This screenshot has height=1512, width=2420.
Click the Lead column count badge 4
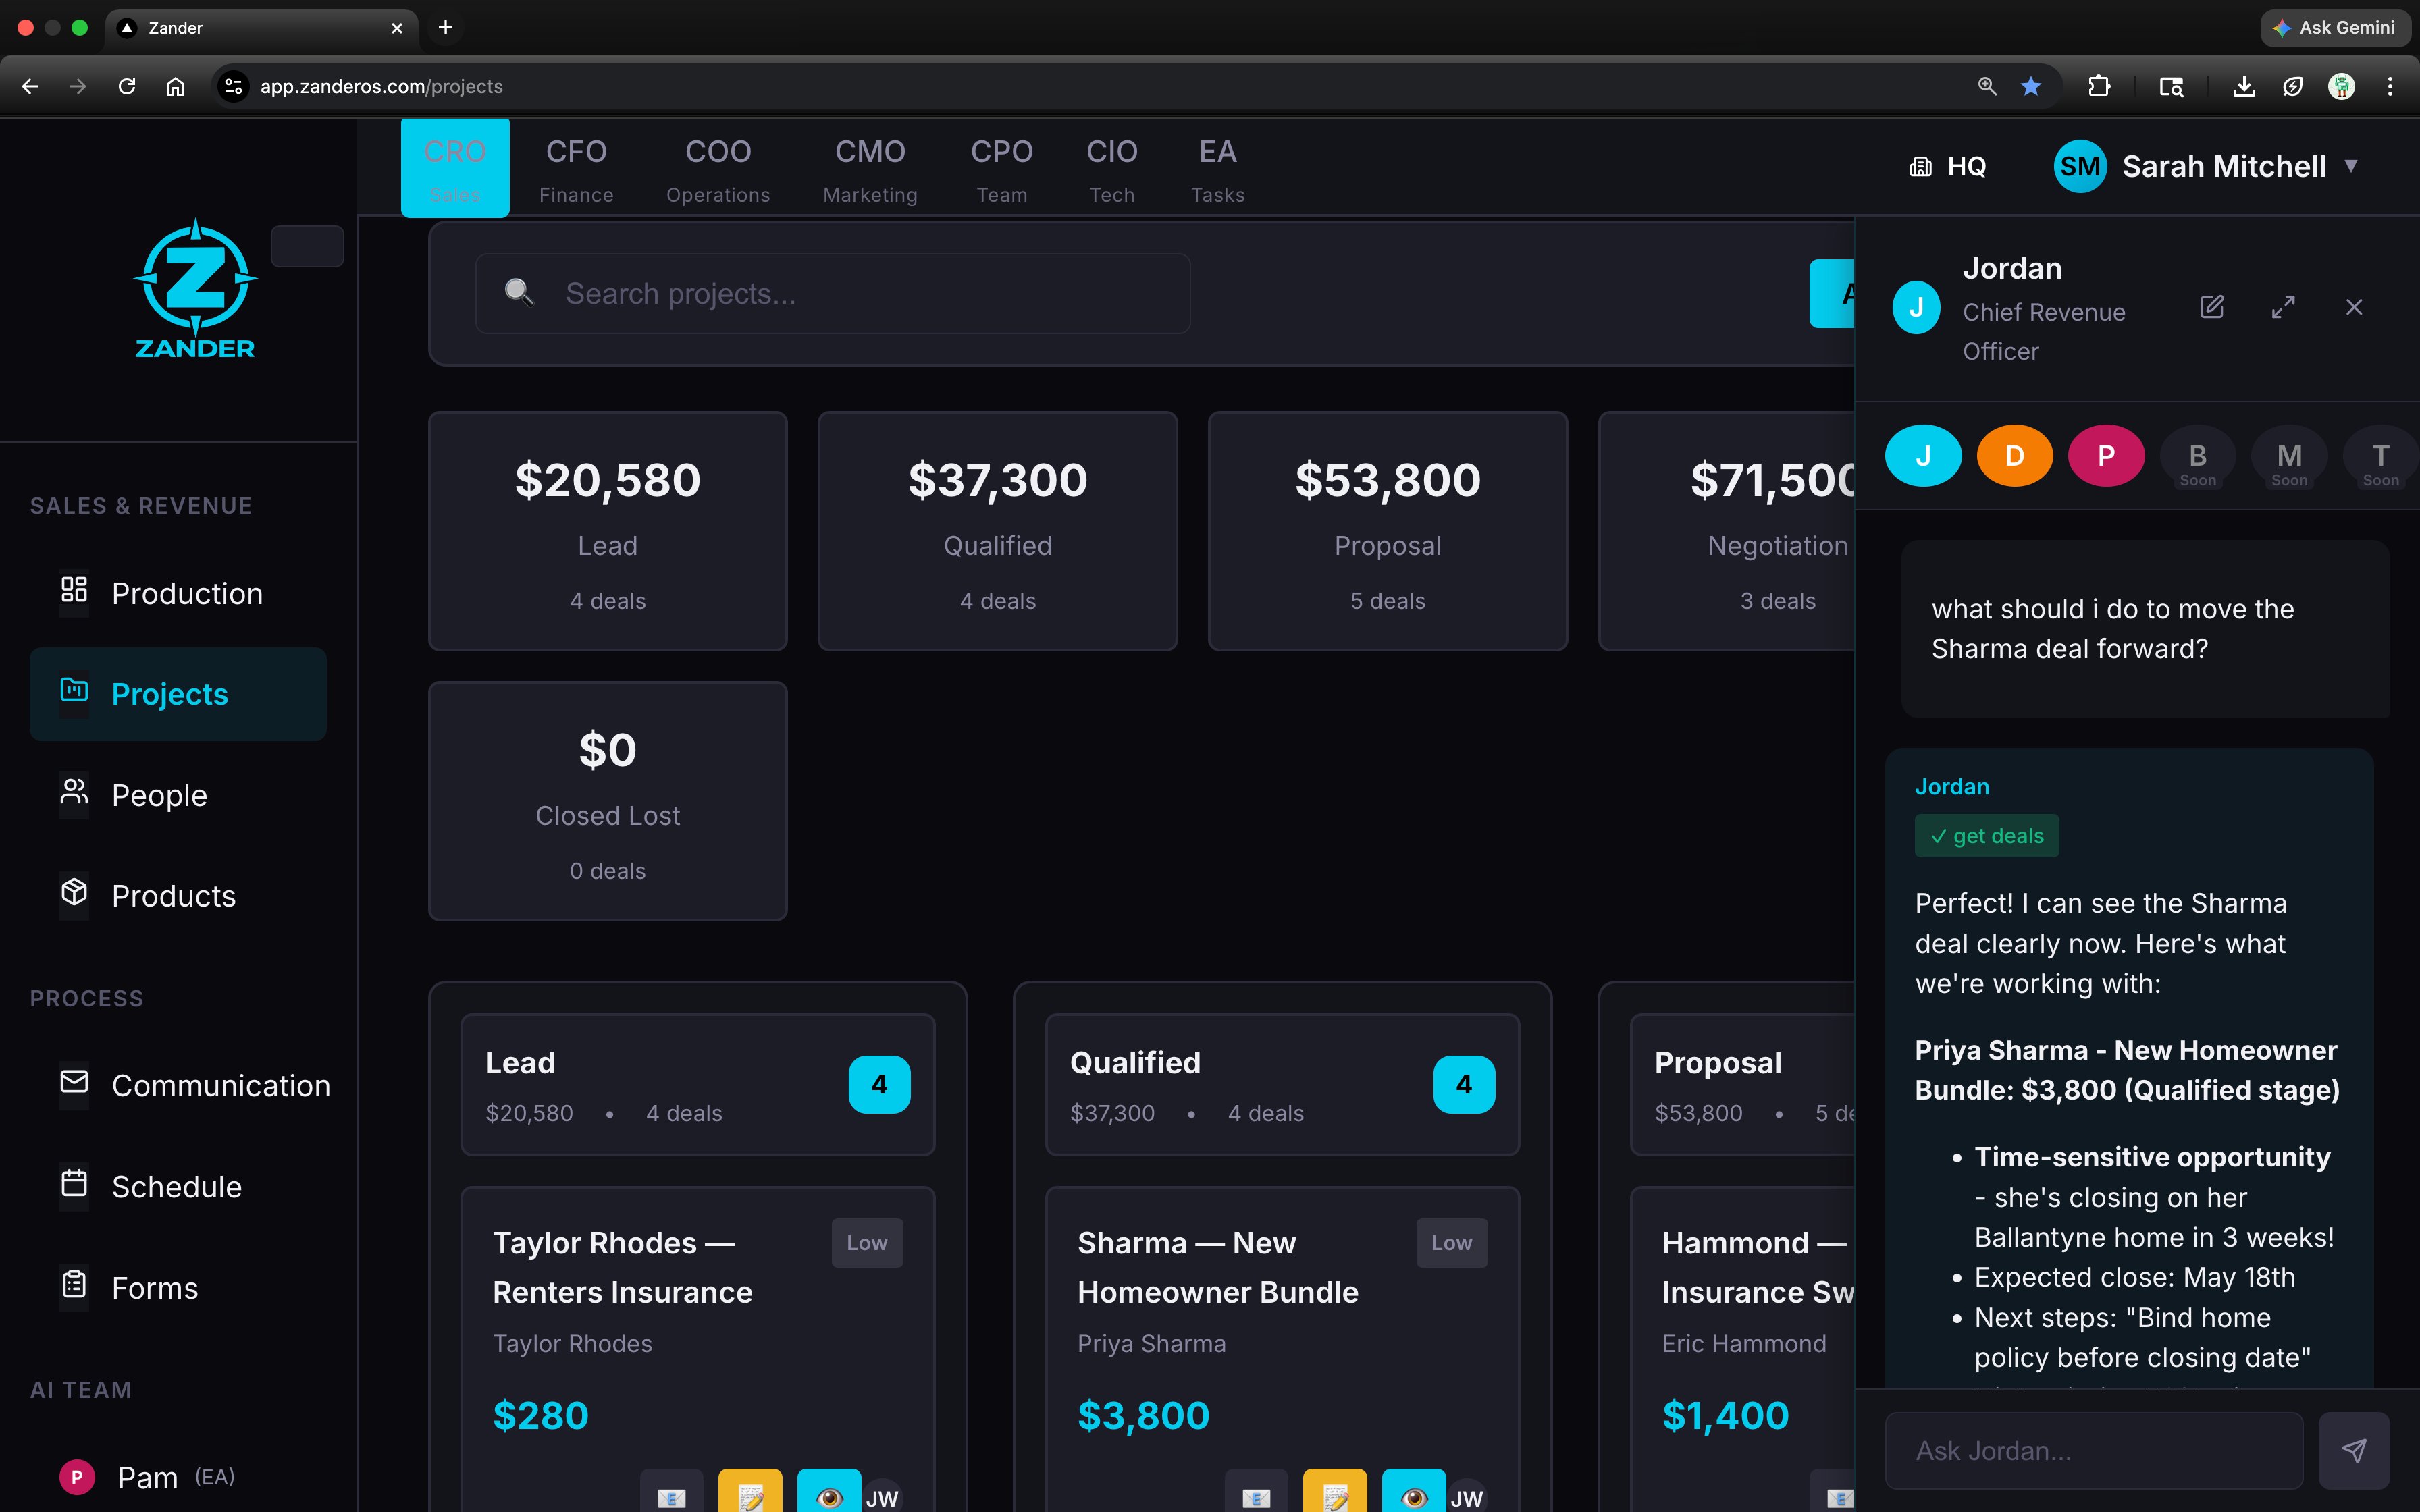(879, 1084)
